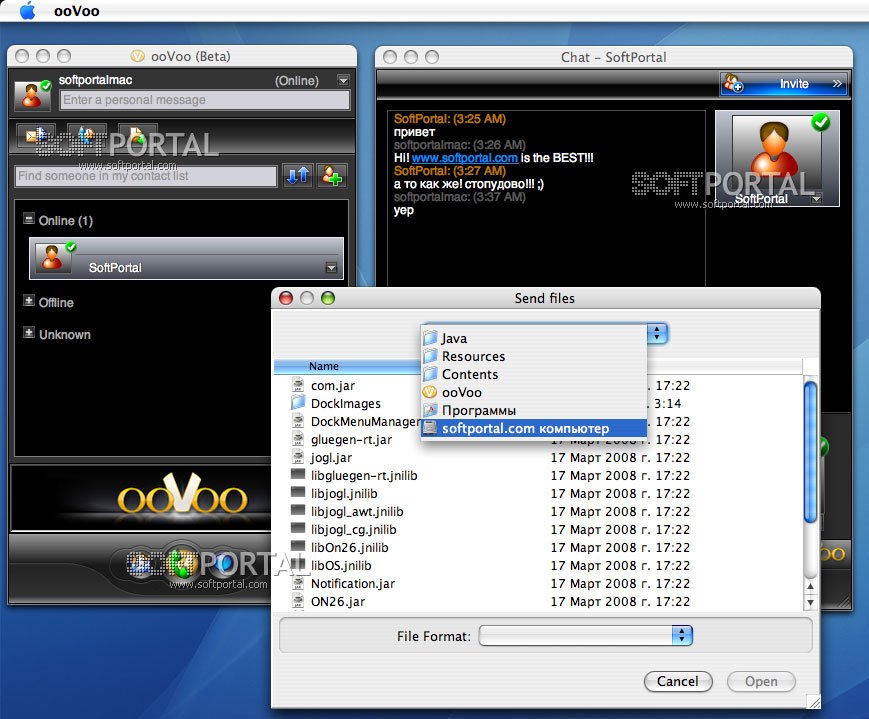Image resolution: width=869 pixels, height=719 pixels.
Task: Open the online status dropdown arrow
Action: [344, 80]
